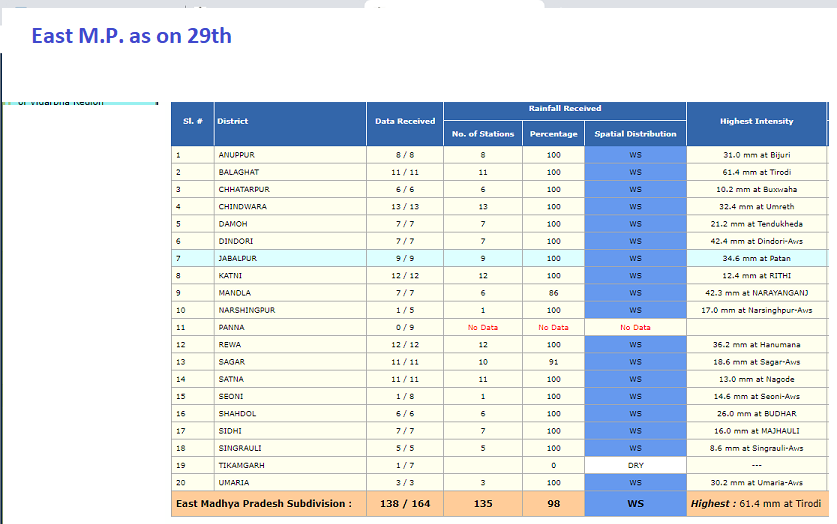Select the MANDLA district cell

[x=290, y=293]
